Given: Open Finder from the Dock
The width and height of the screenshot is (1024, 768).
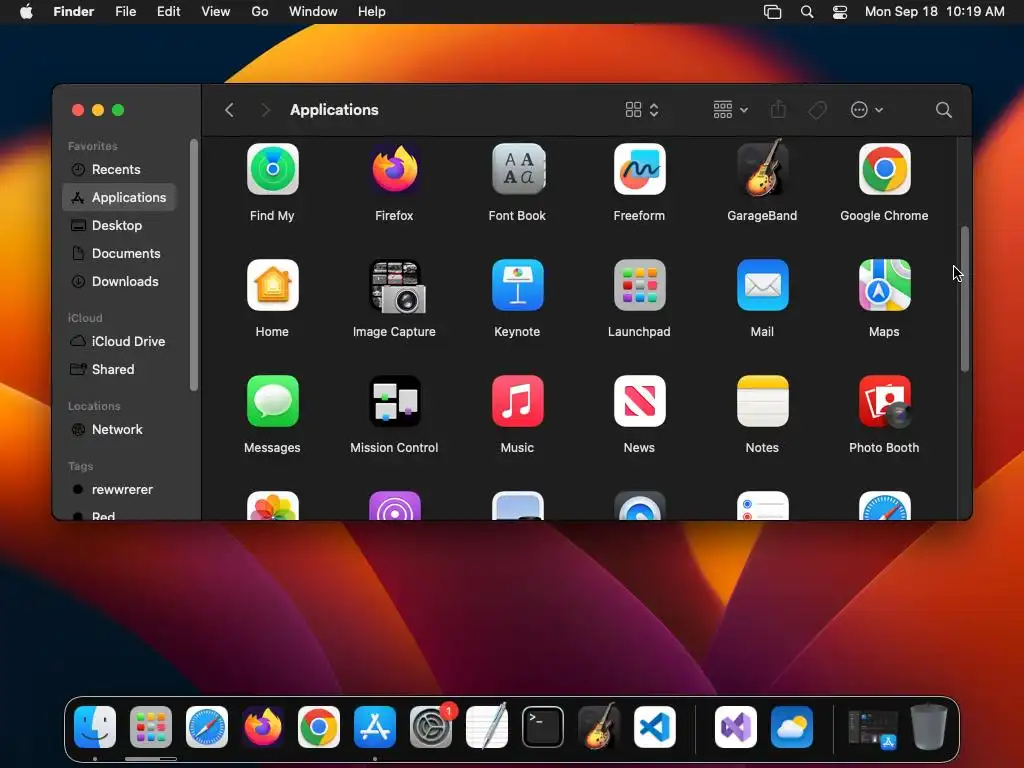Looking at the screenshot, I should pyautogui.click(x=95, y=727).
